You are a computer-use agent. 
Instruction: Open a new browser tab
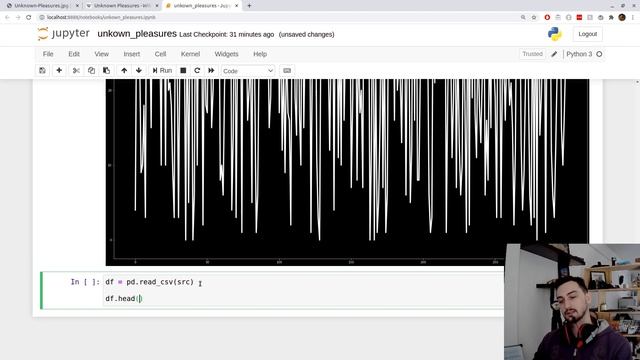(249, 6)
